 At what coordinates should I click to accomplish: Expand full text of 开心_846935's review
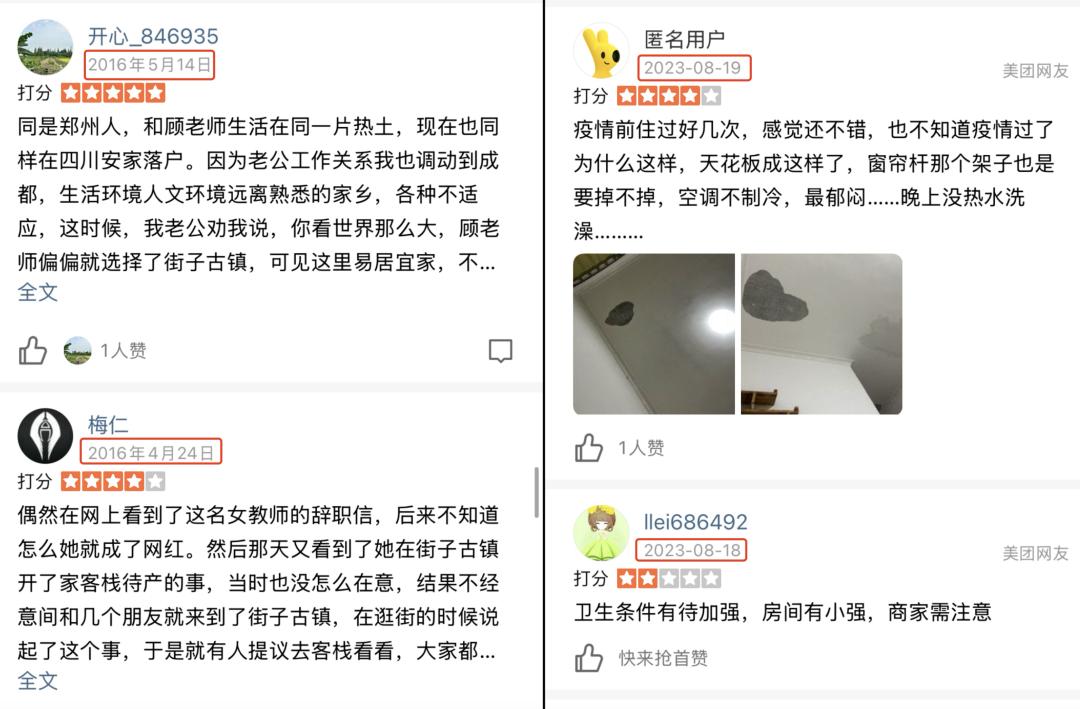(x=37, y=292)
